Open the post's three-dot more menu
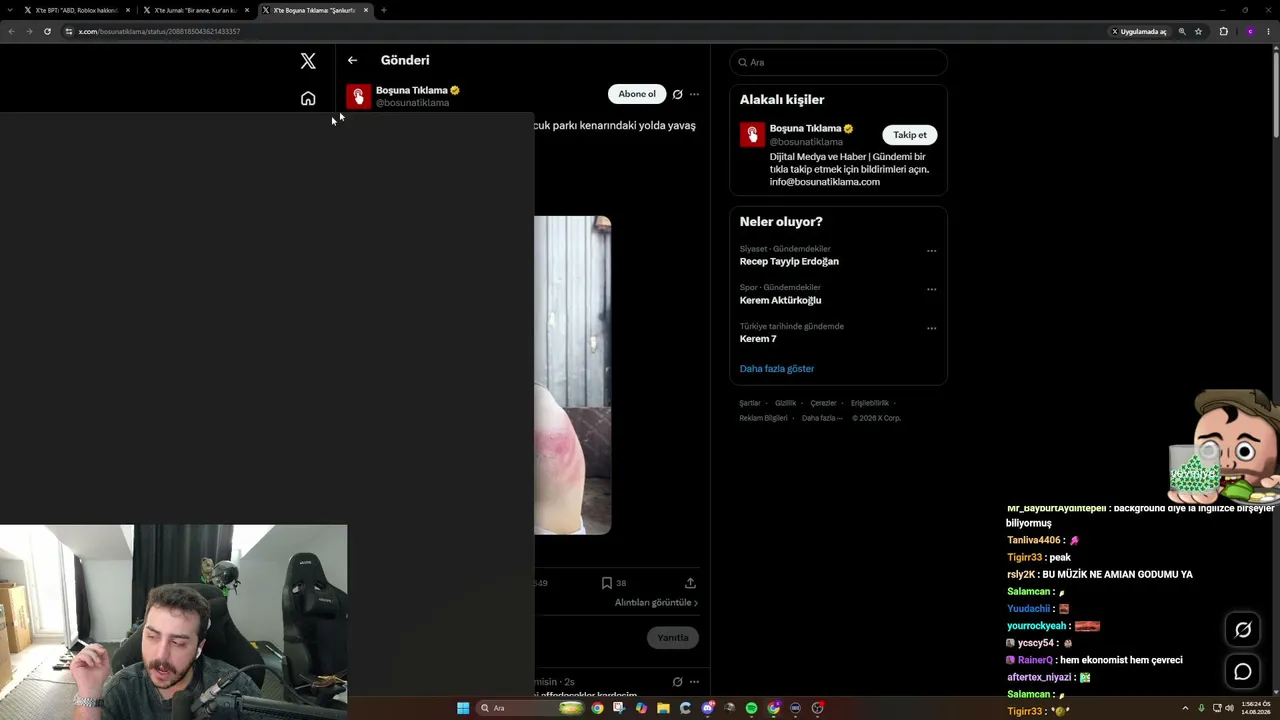 (x=694, y=94)
